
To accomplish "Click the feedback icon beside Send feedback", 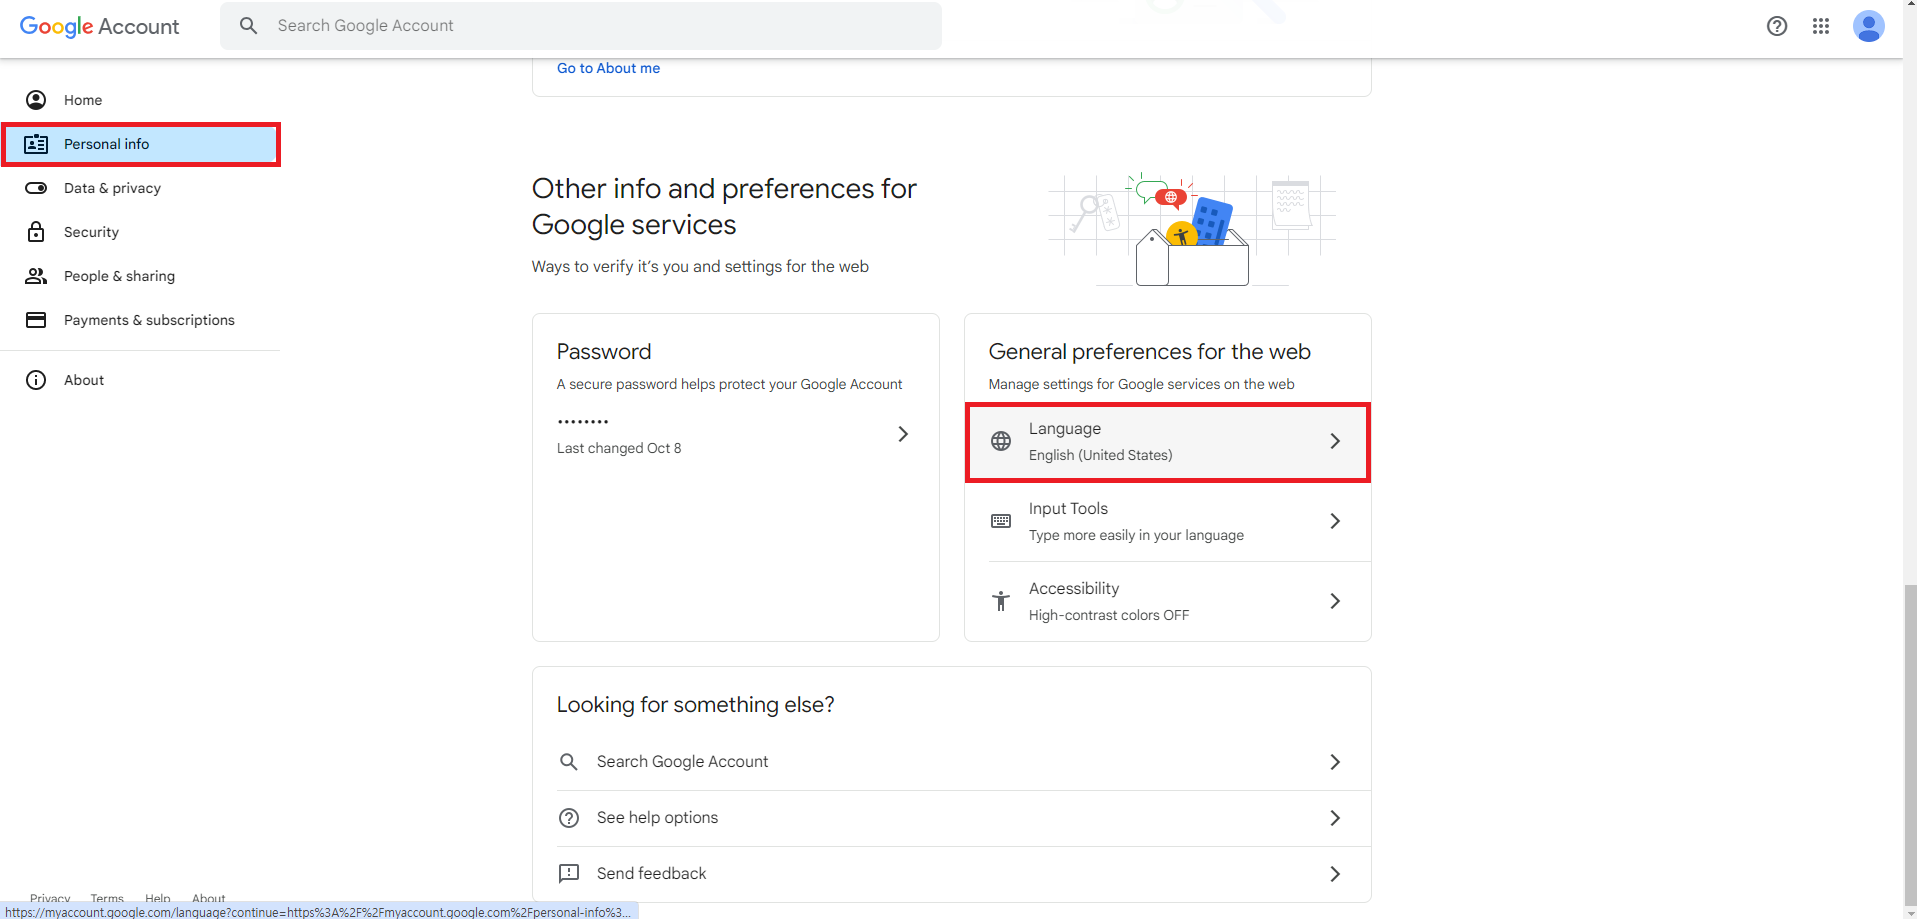I will click(x=569, y=874).
